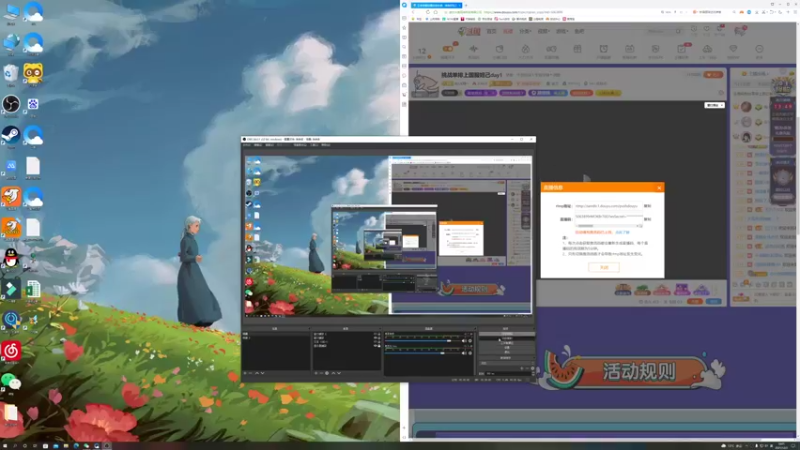Click second button in OBS Controls dock

(x=507, y=338)
